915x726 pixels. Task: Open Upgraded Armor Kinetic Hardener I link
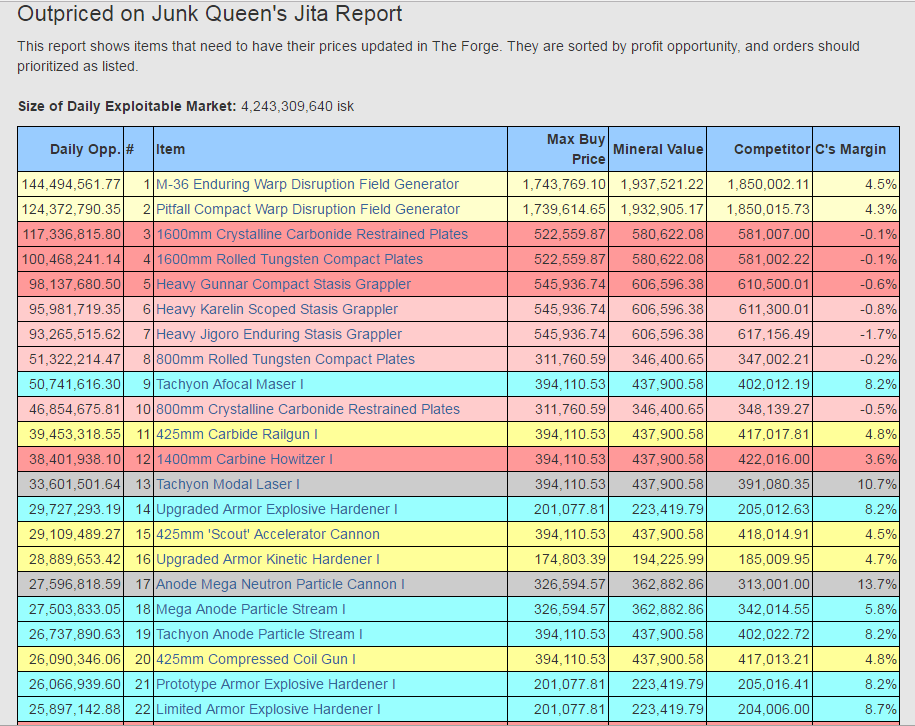pos(267,560)
